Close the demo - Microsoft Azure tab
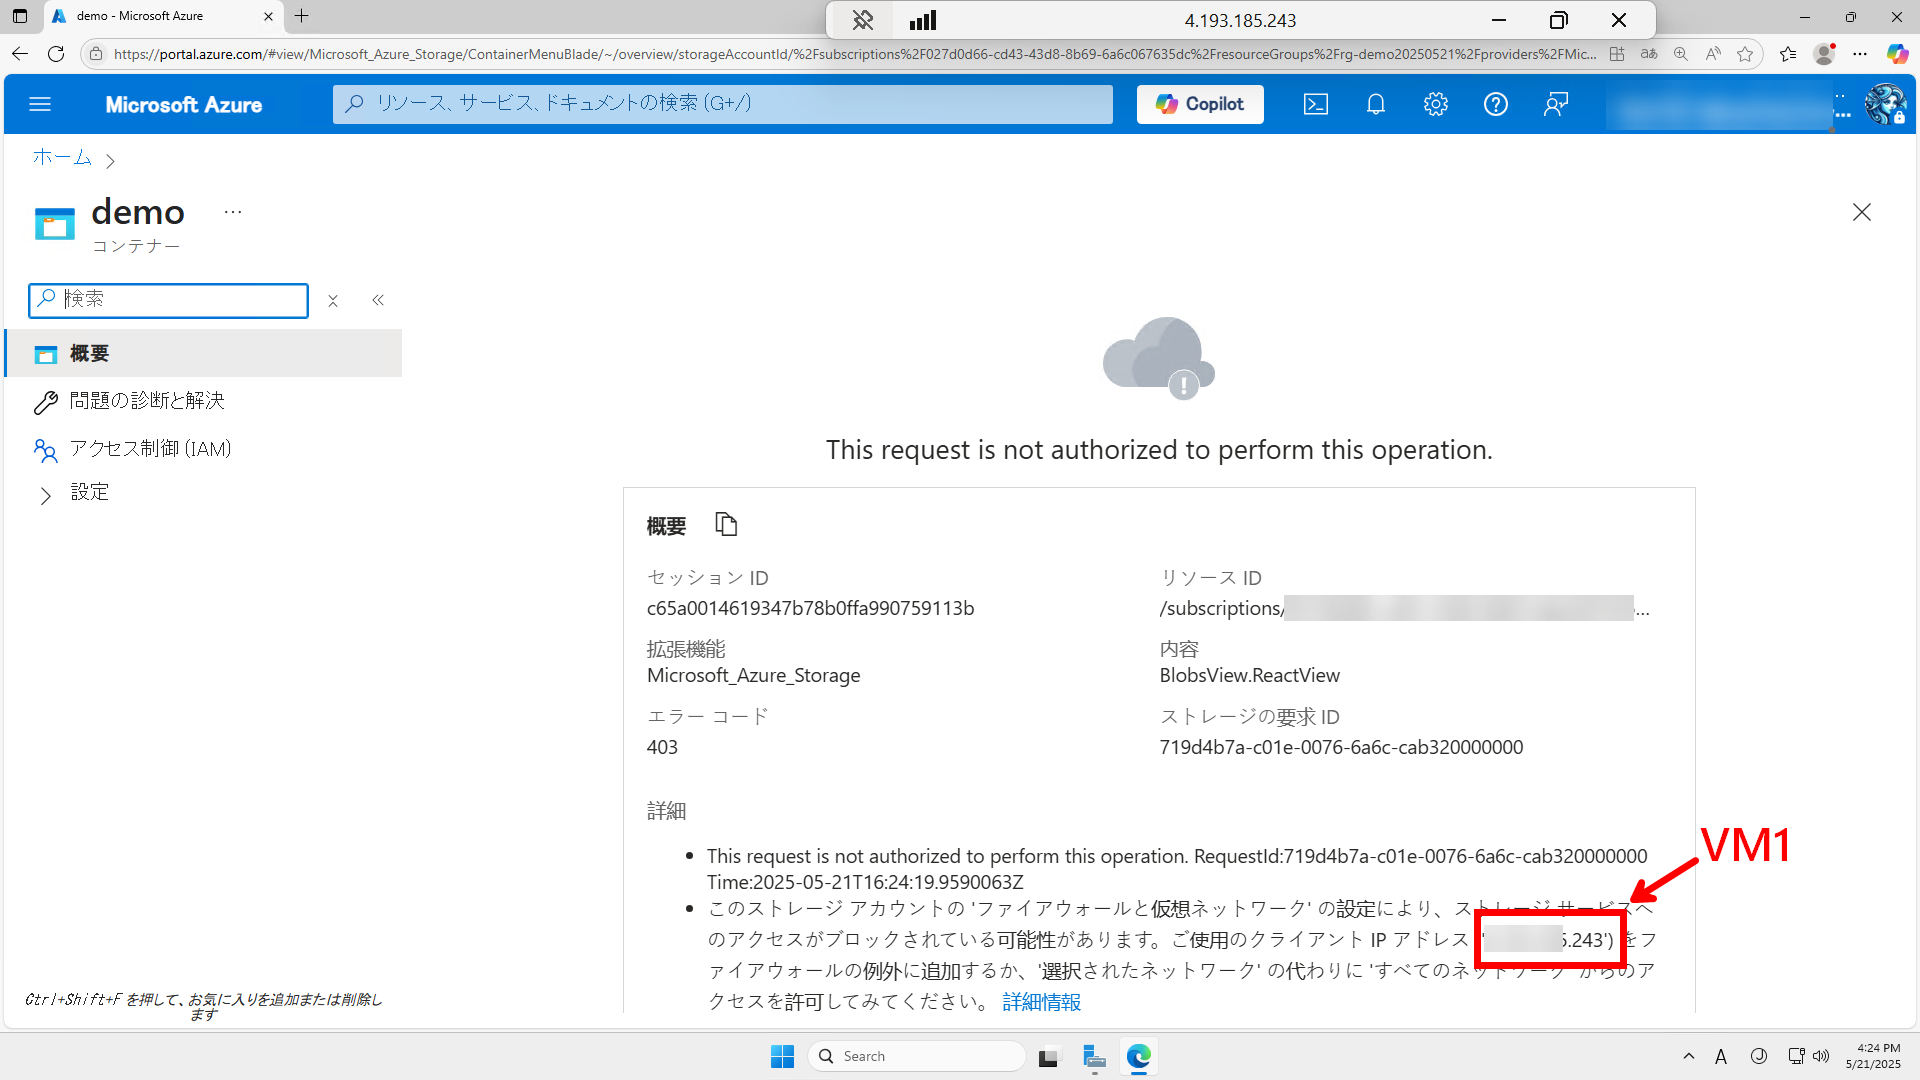 268,16
